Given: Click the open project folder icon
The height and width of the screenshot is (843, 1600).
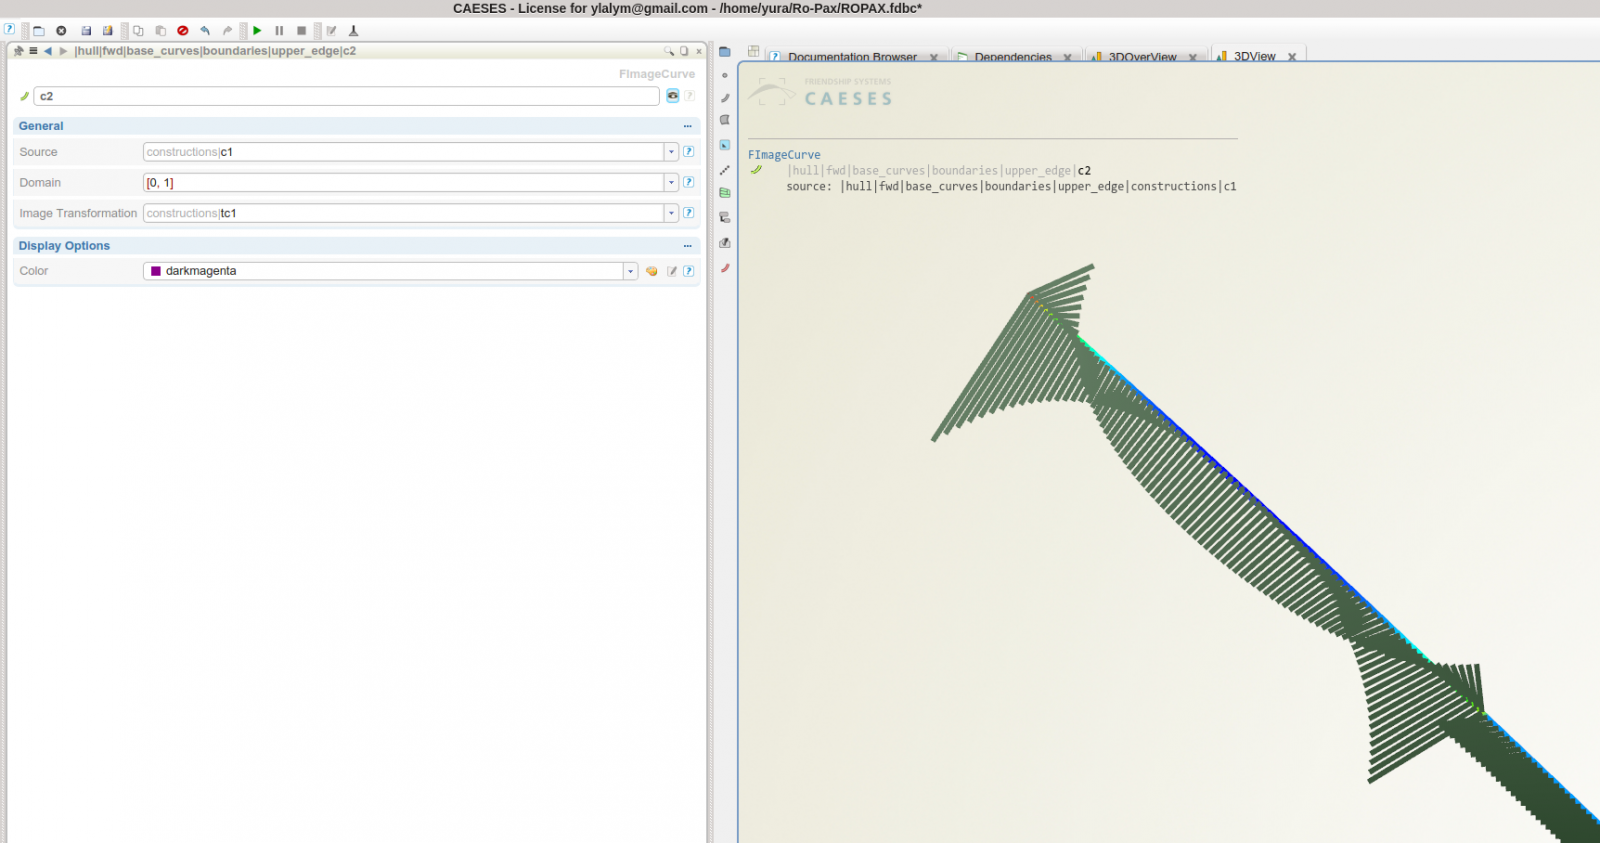Looking at the screenshot, I should (39, 31).
